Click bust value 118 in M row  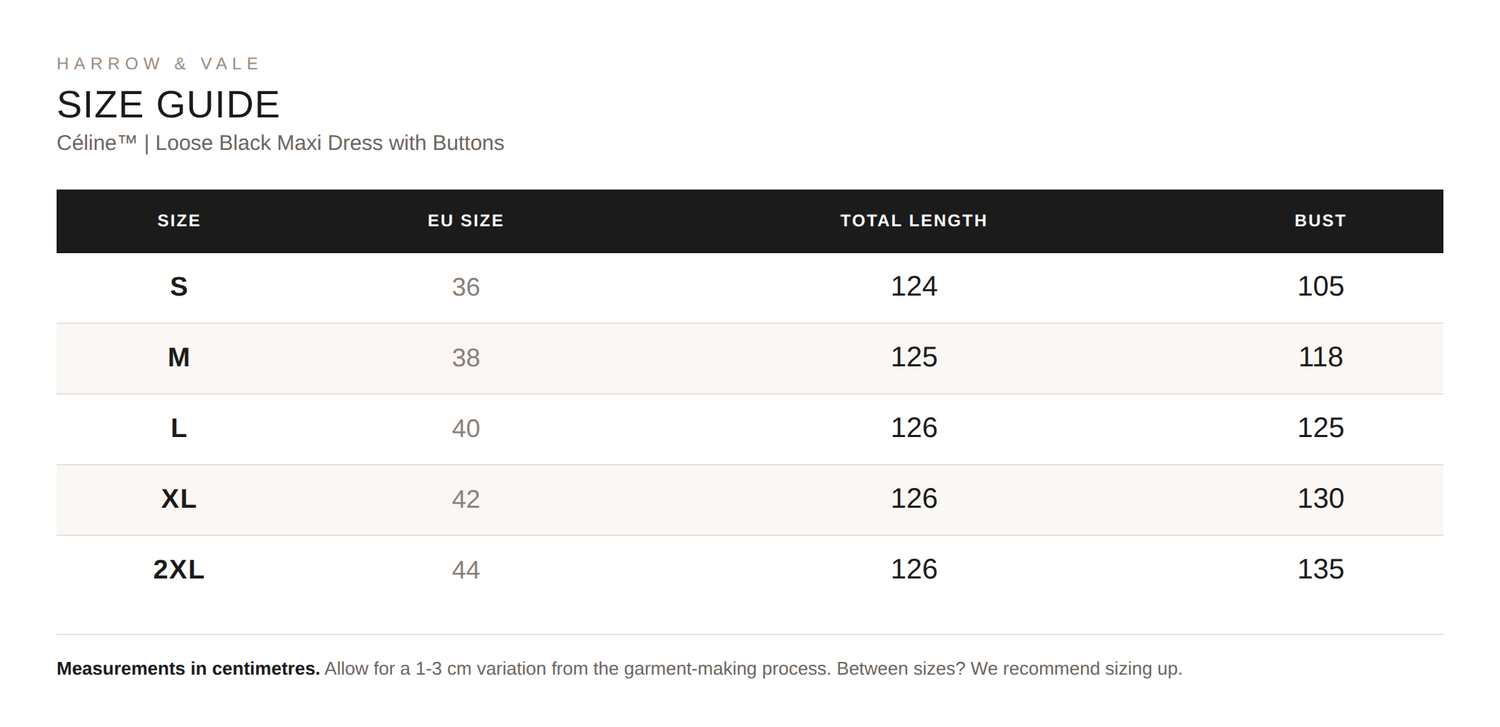click(x=1320, y=357)
